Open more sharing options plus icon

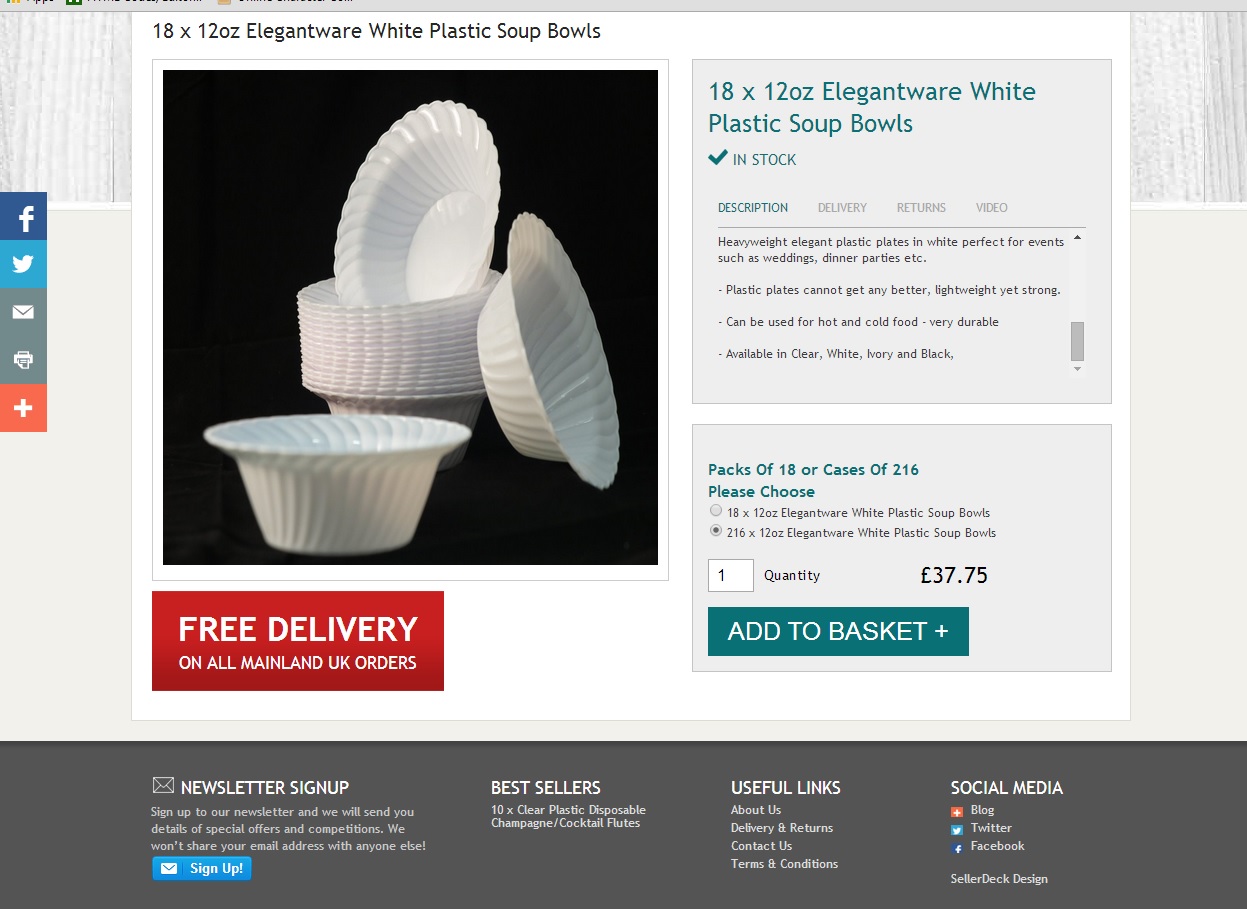[23, 408]
